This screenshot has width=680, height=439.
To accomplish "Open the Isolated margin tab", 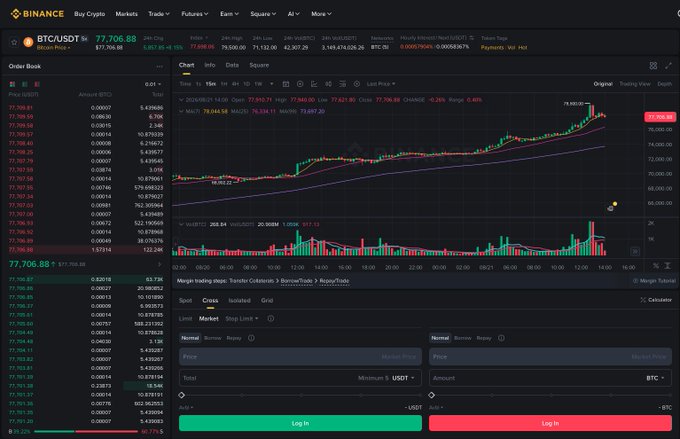I will tap(239, 300).
